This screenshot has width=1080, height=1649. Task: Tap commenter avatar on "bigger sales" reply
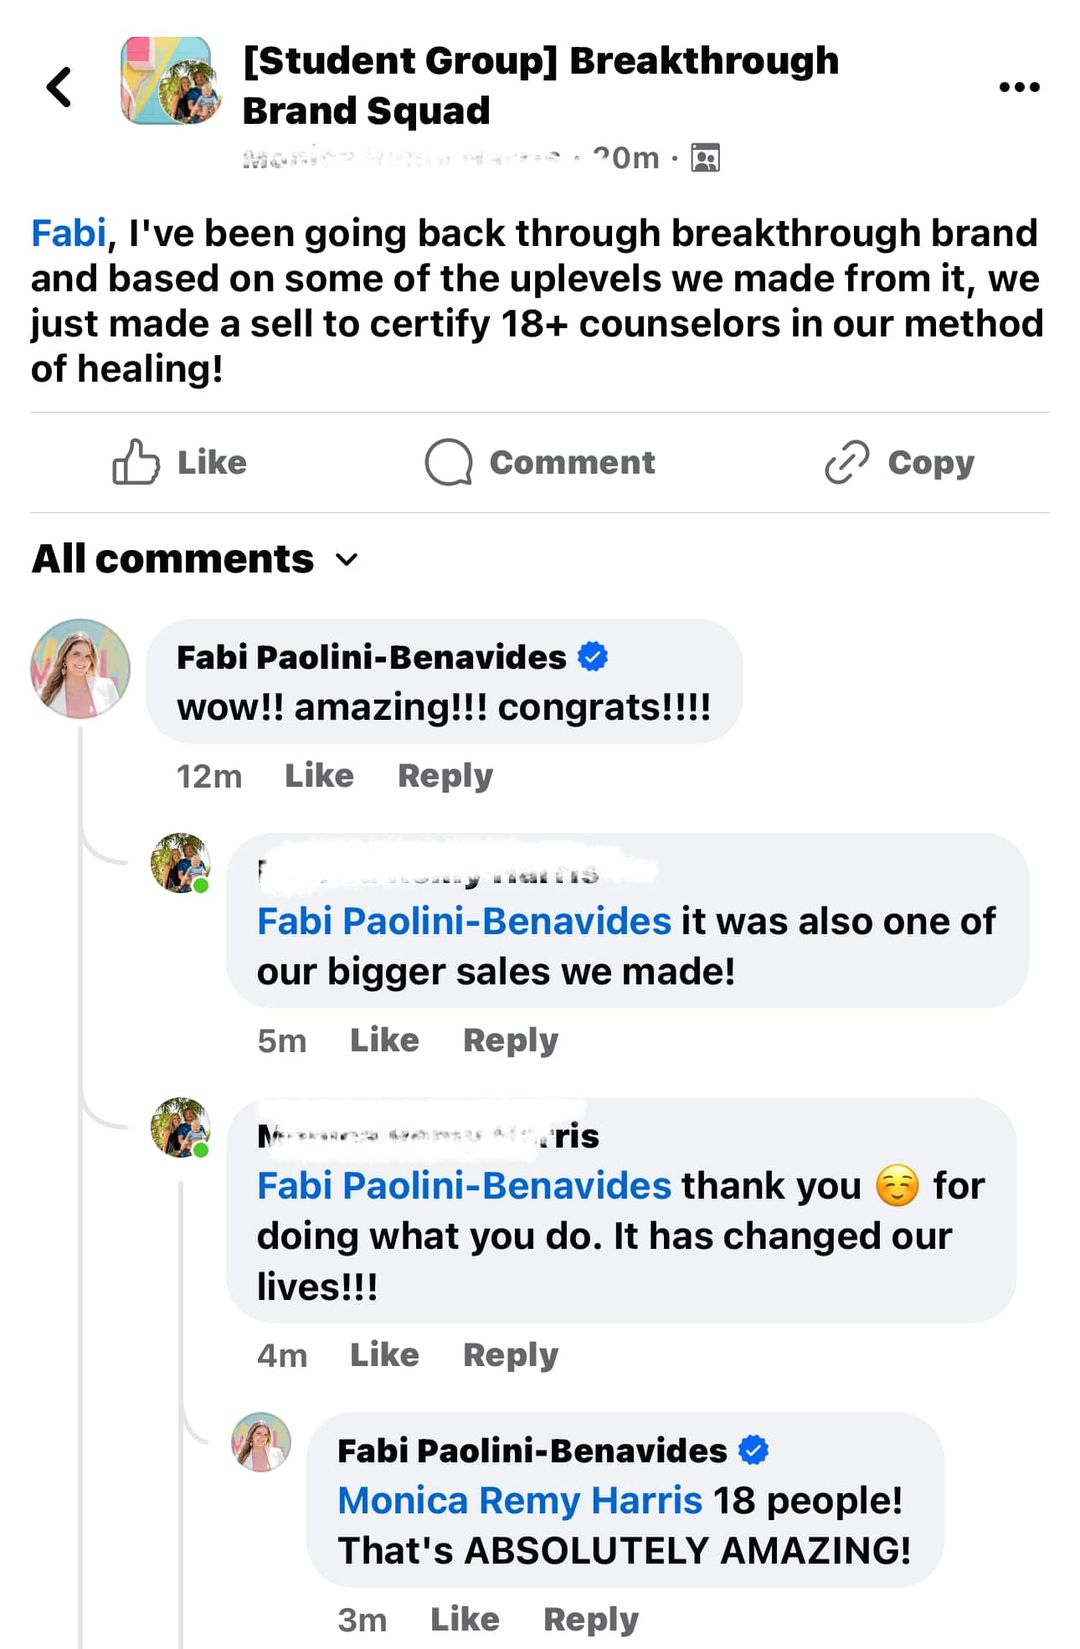[x=180, y=862]
